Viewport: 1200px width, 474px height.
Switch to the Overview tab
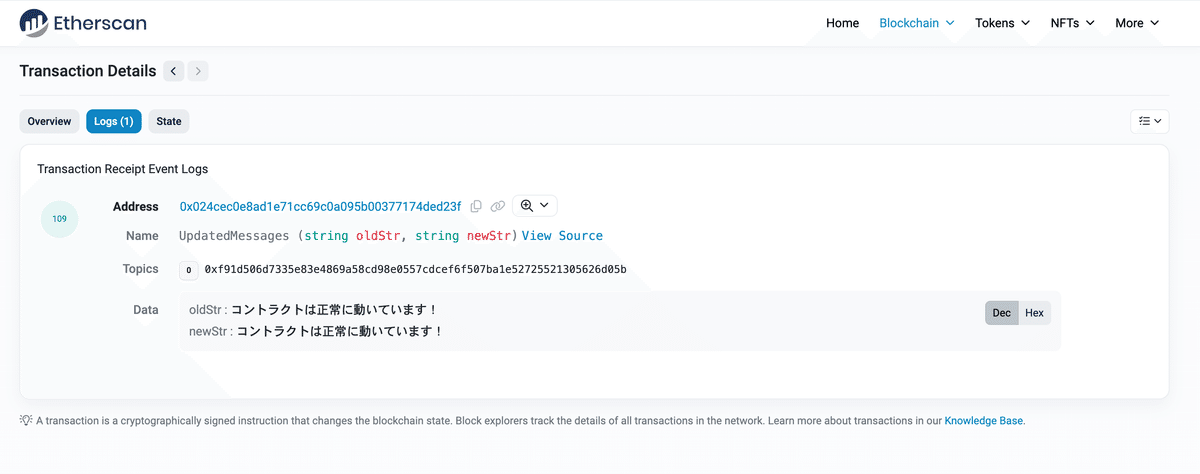pyautogui.click(x=49, y=121)
